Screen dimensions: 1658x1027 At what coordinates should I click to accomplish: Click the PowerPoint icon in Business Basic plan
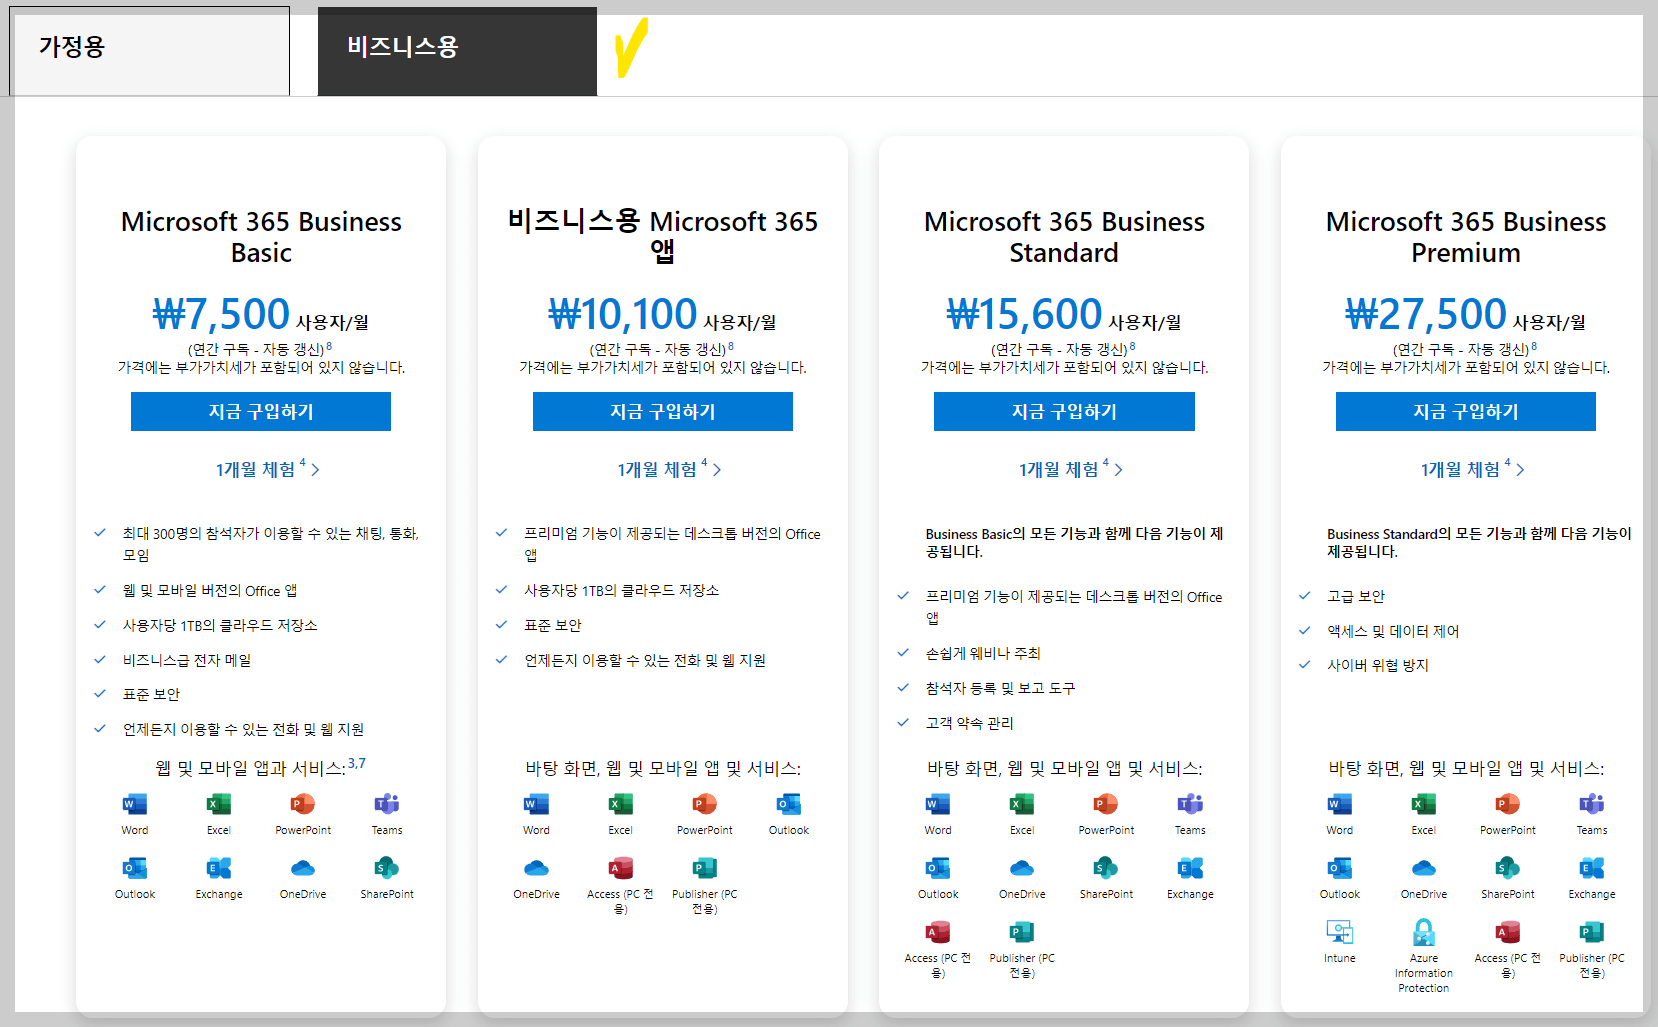coord(302,806)
